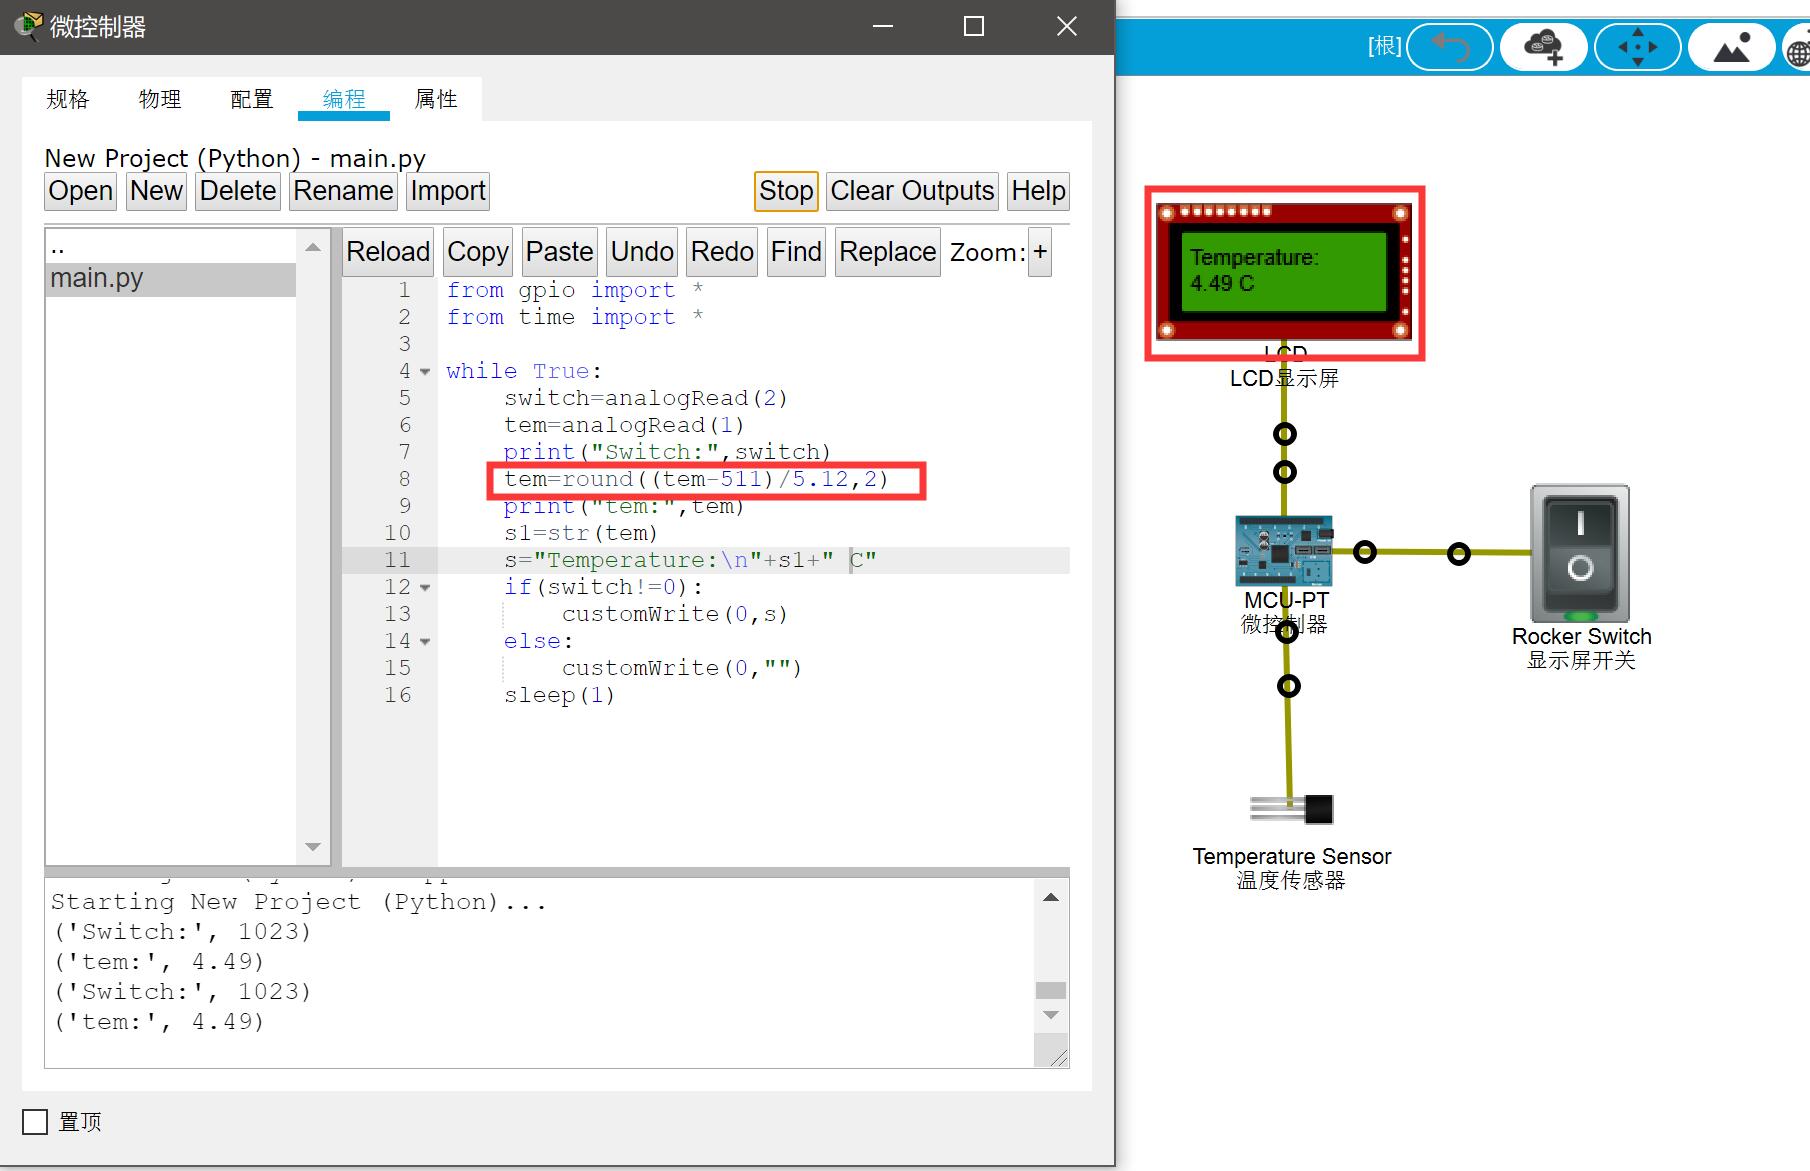Click the Copy button in editor toolbar
This screenshot has width=1810, height=1171.
tap(478, 252)
